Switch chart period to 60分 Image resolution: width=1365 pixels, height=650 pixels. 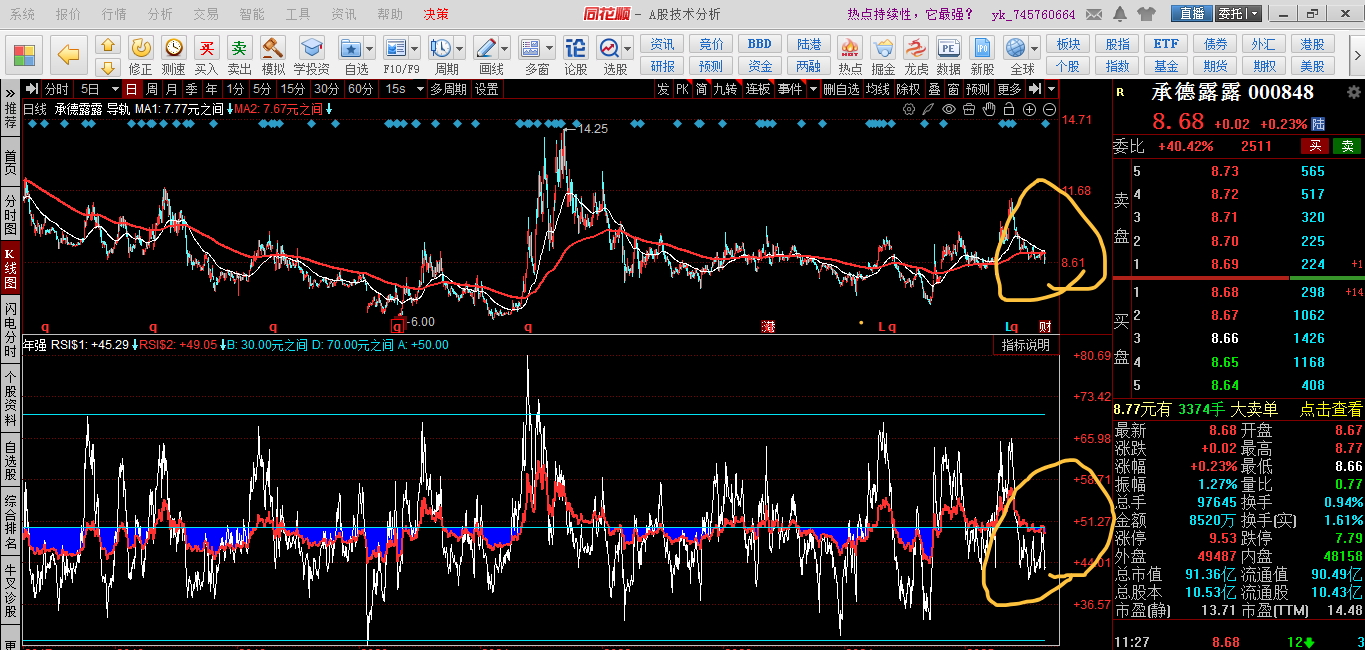[360, 89]
